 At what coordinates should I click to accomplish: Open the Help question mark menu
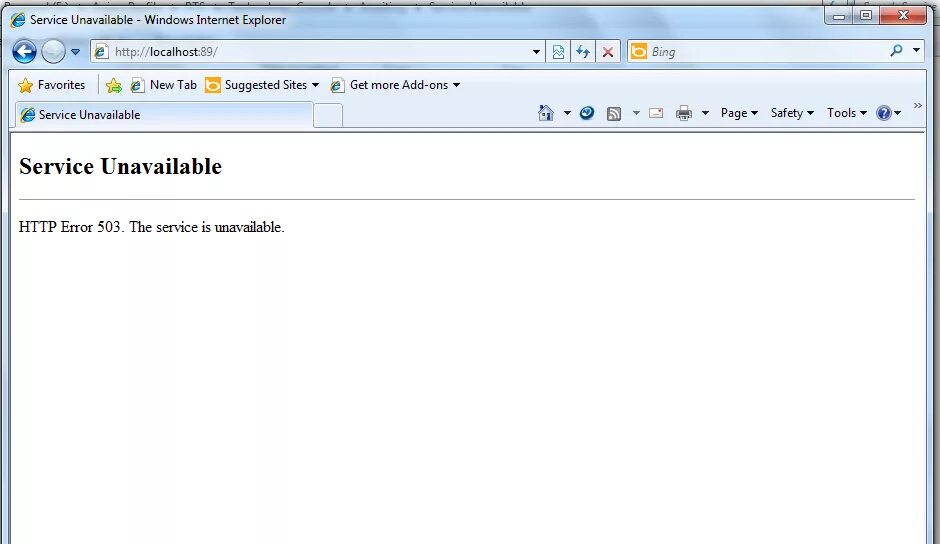click(x=888, y=113)
